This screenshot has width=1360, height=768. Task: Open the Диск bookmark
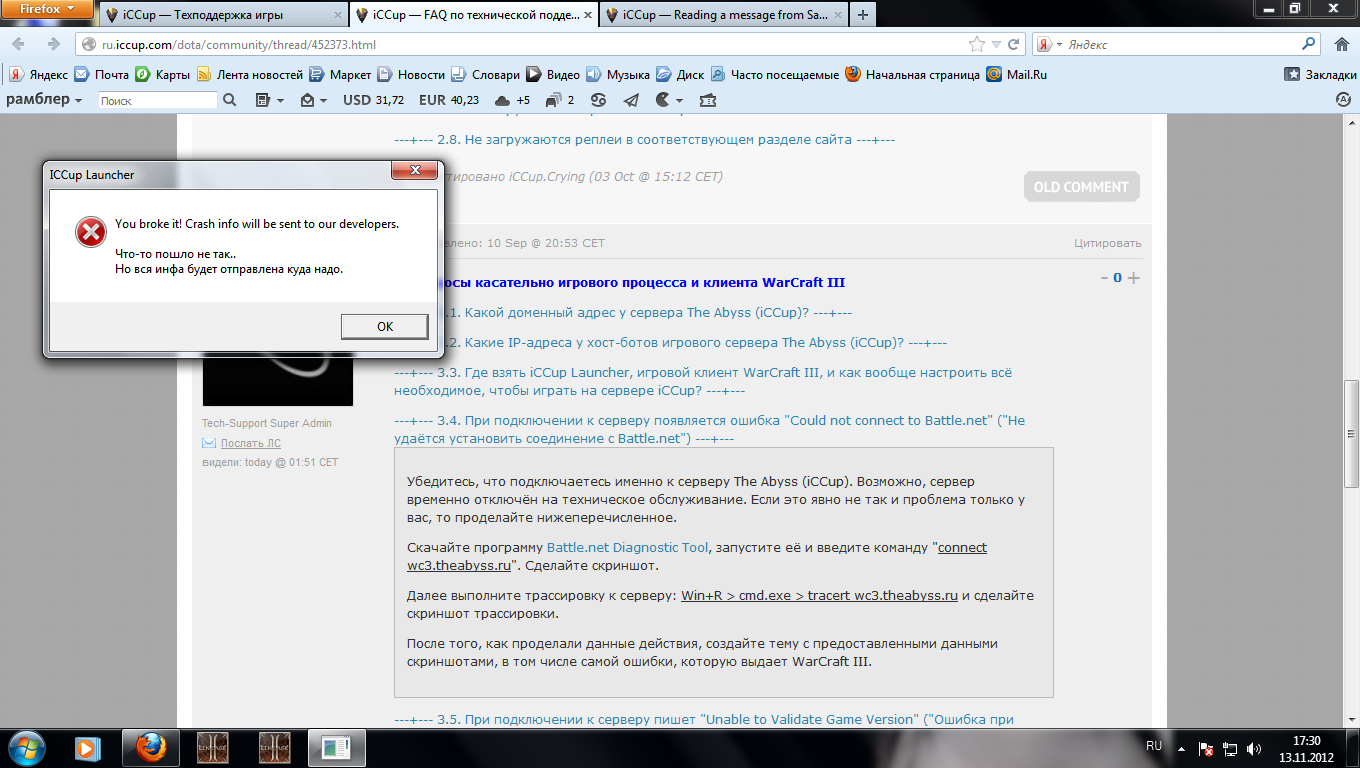coord(680,74)
